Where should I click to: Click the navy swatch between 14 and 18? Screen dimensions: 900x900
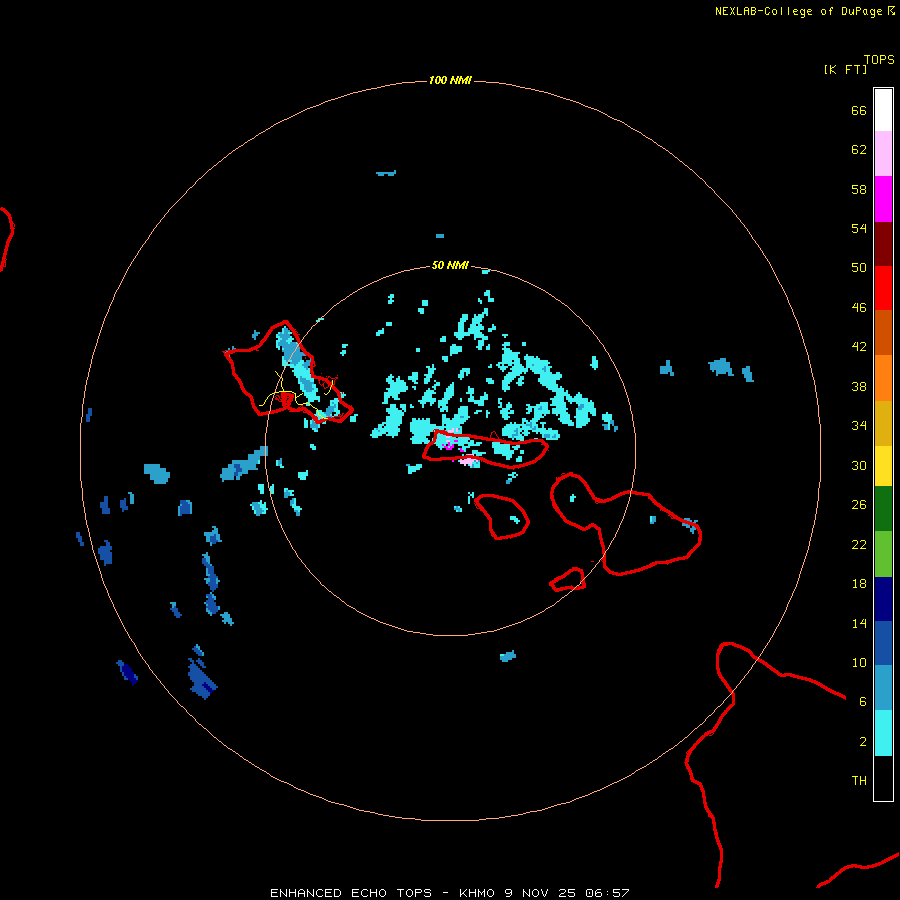click(x=883, y=599)
